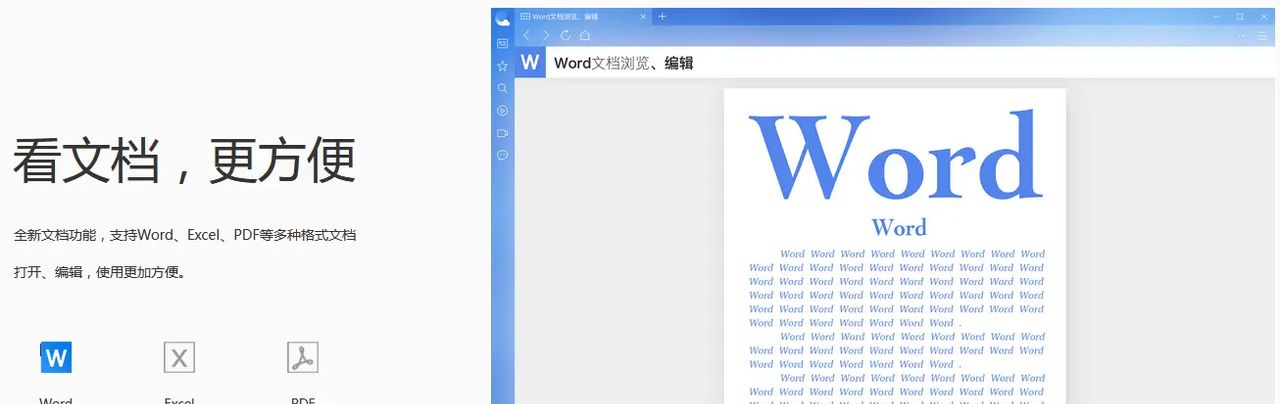Reload the page with refresh icon
This screenshot has height=404, width=1280.
pyautogui.click(x=565, y=35)
